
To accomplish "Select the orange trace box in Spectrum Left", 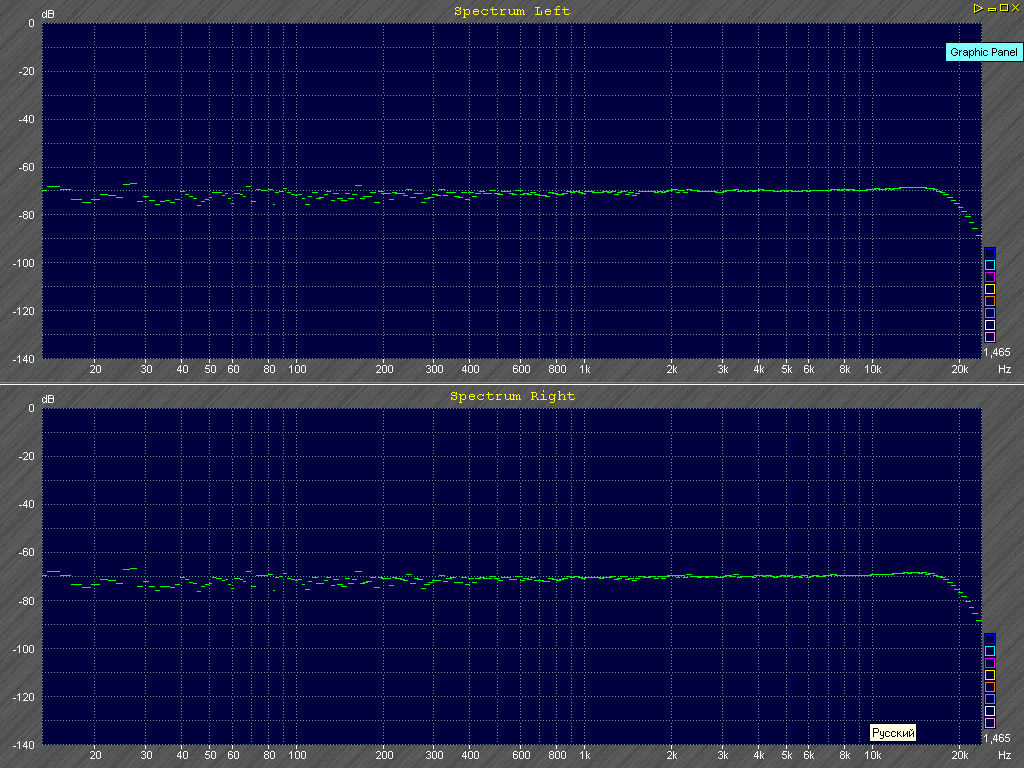I will pyautogui.click(x=990, y=301).
